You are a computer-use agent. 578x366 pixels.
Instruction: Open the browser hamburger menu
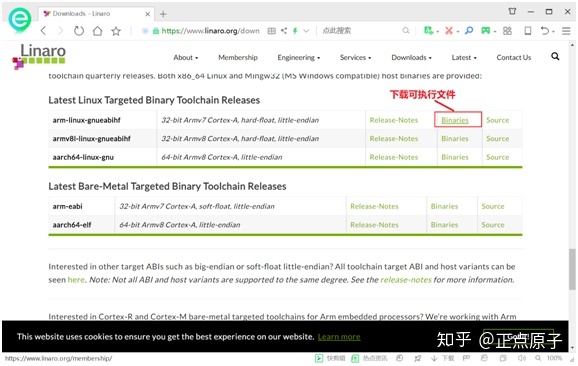pos(566,31)
